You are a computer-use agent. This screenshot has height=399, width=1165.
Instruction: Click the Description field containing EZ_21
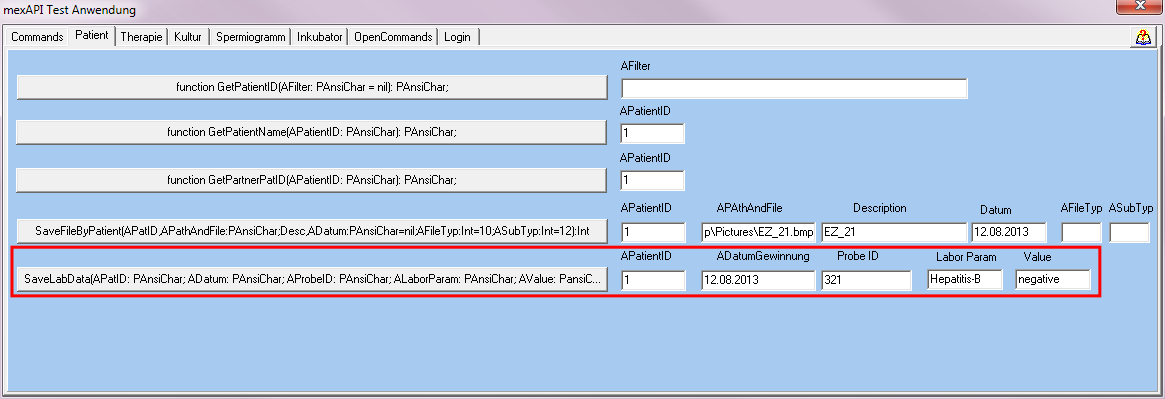(894, 232)
